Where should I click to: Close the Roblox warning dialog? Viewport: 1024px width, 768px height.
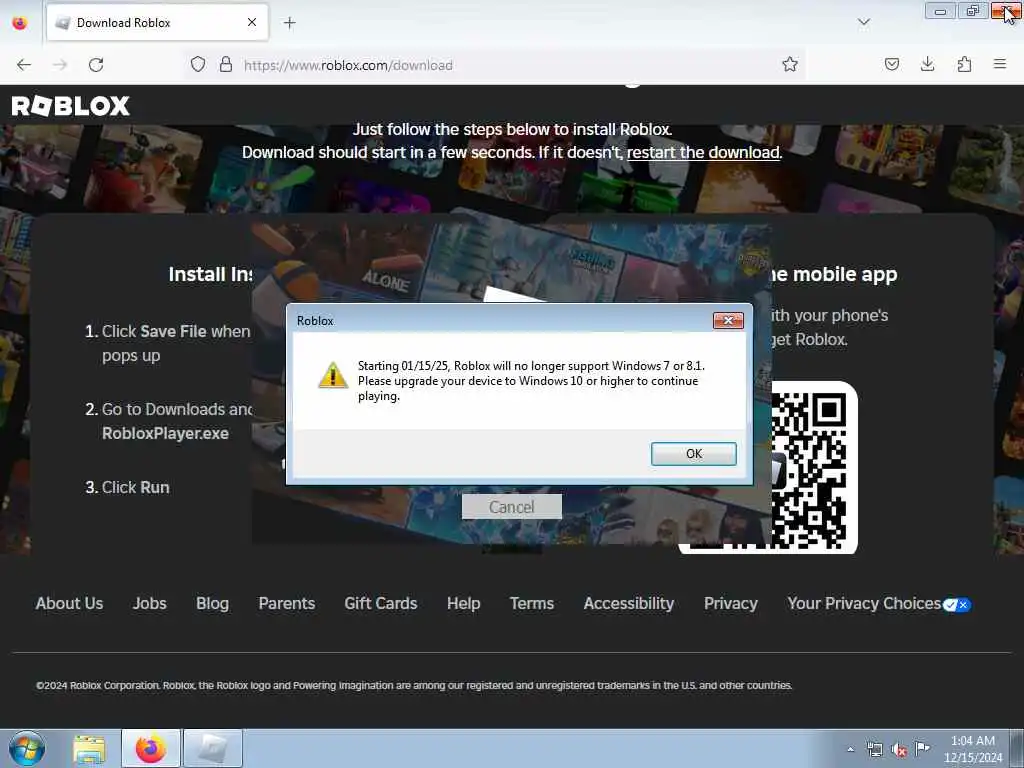click(728, 321)
